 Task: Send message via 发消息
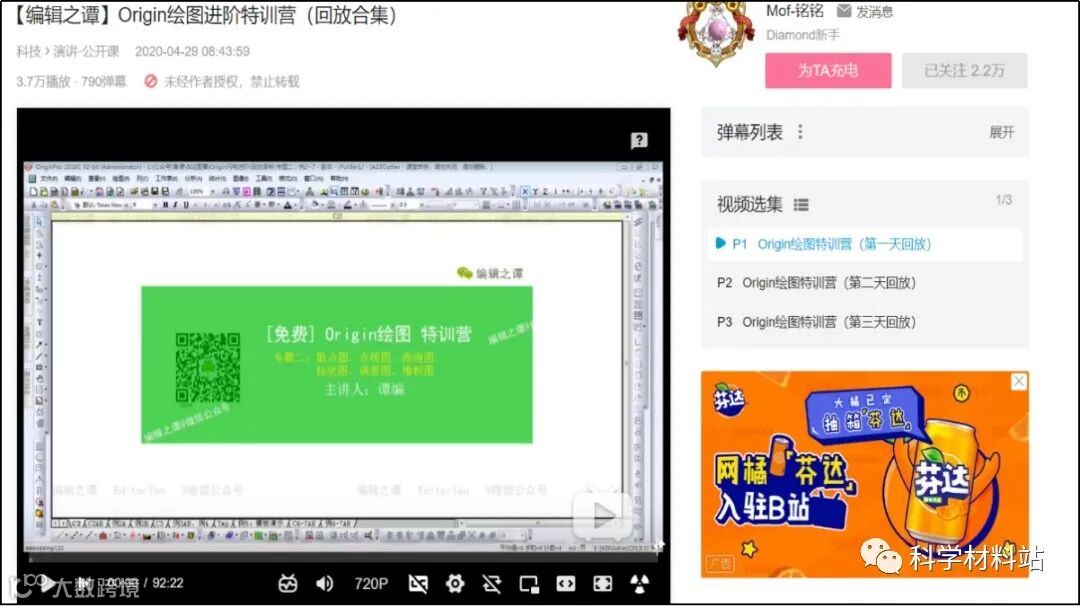coord(865,11)
